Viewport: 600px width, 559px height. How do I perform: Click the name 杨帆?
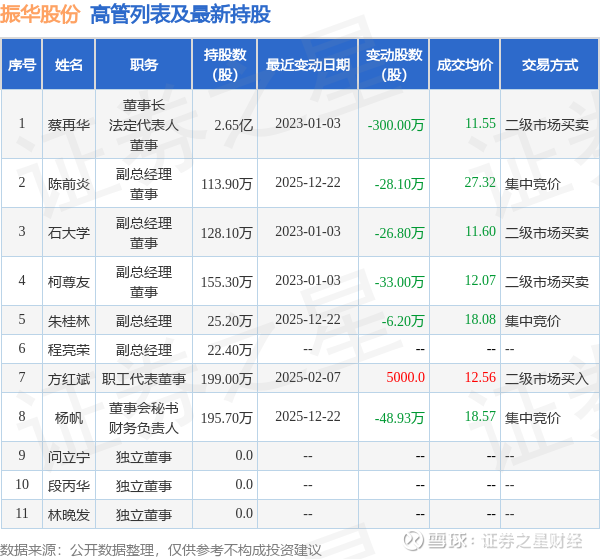pos(69,417)
